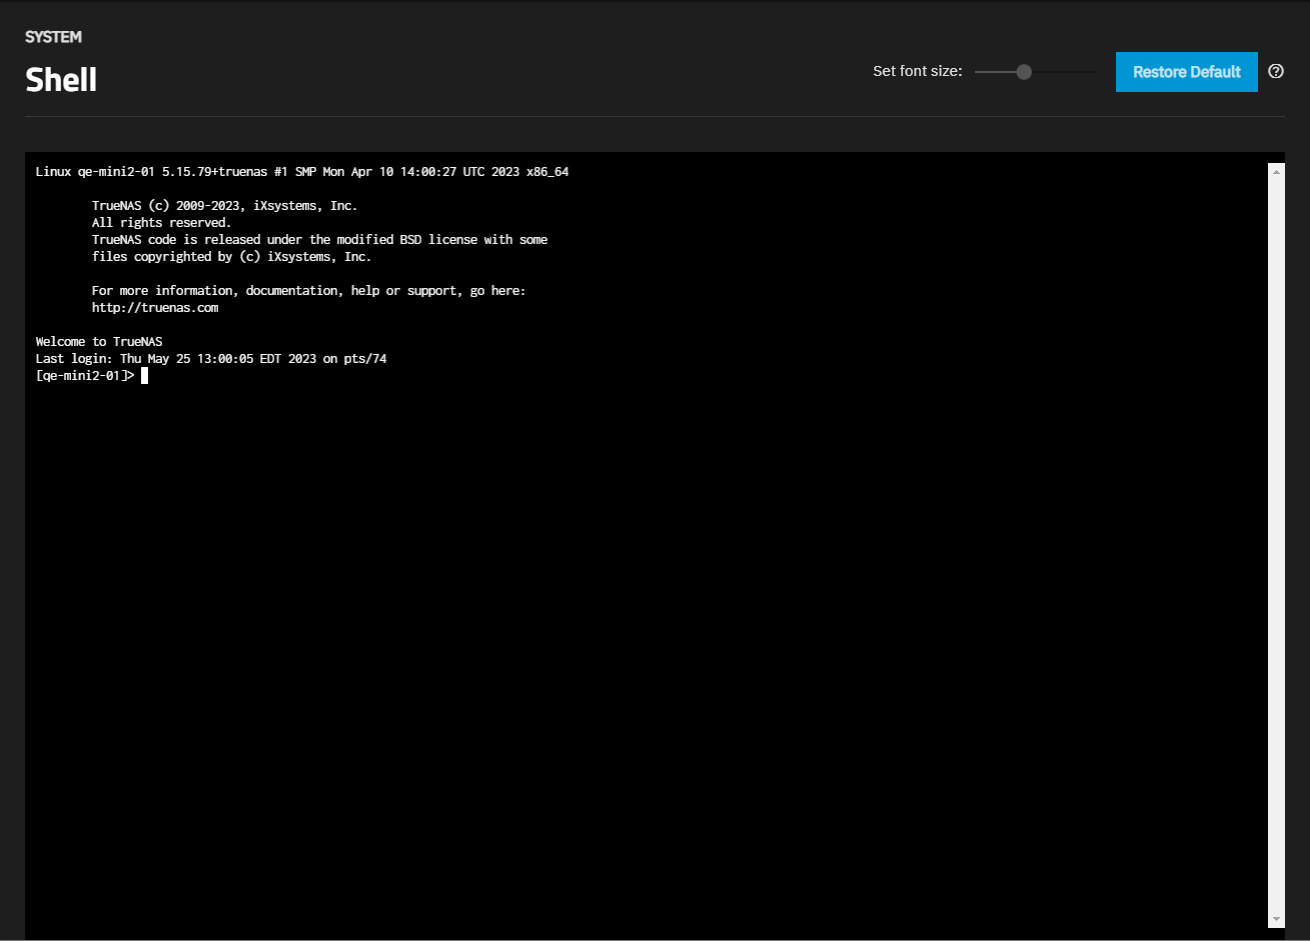
Task: Click the "Last login" line in terminal
Action: 211,359
